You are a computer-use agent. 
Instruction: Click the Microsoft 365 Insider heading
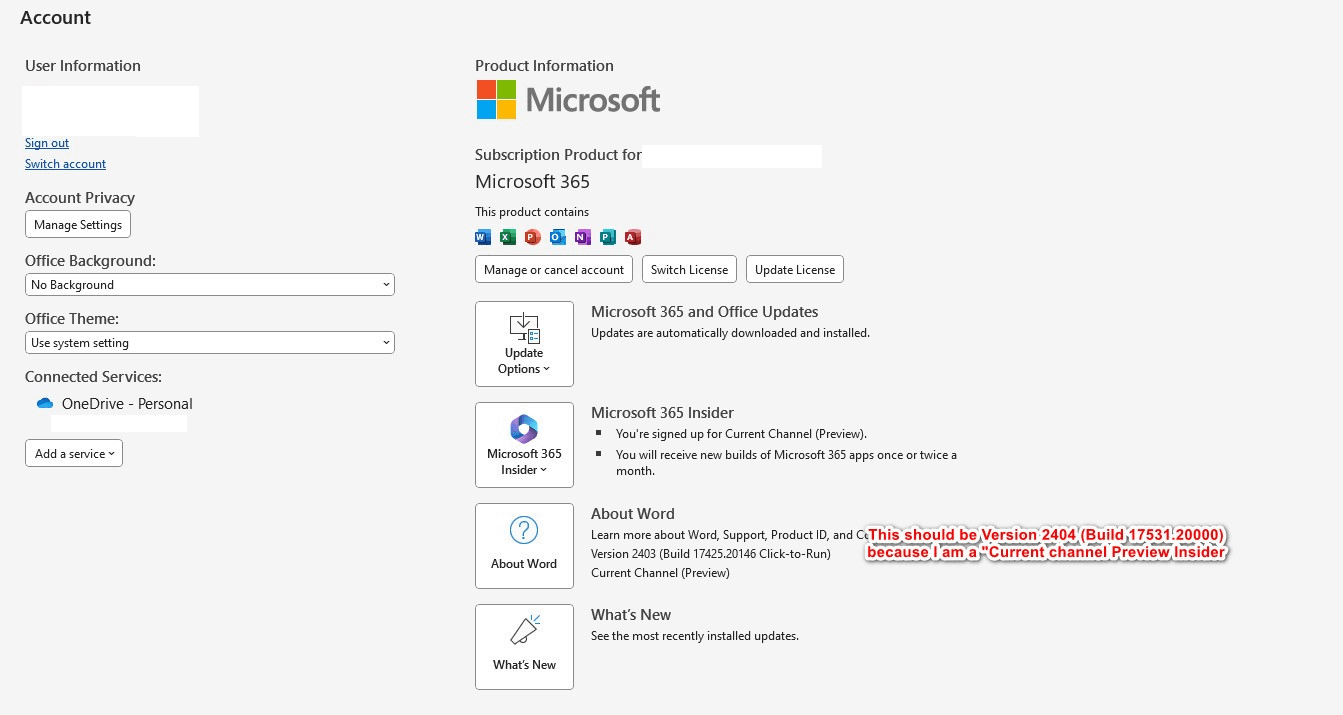click(x=662, y=413)
